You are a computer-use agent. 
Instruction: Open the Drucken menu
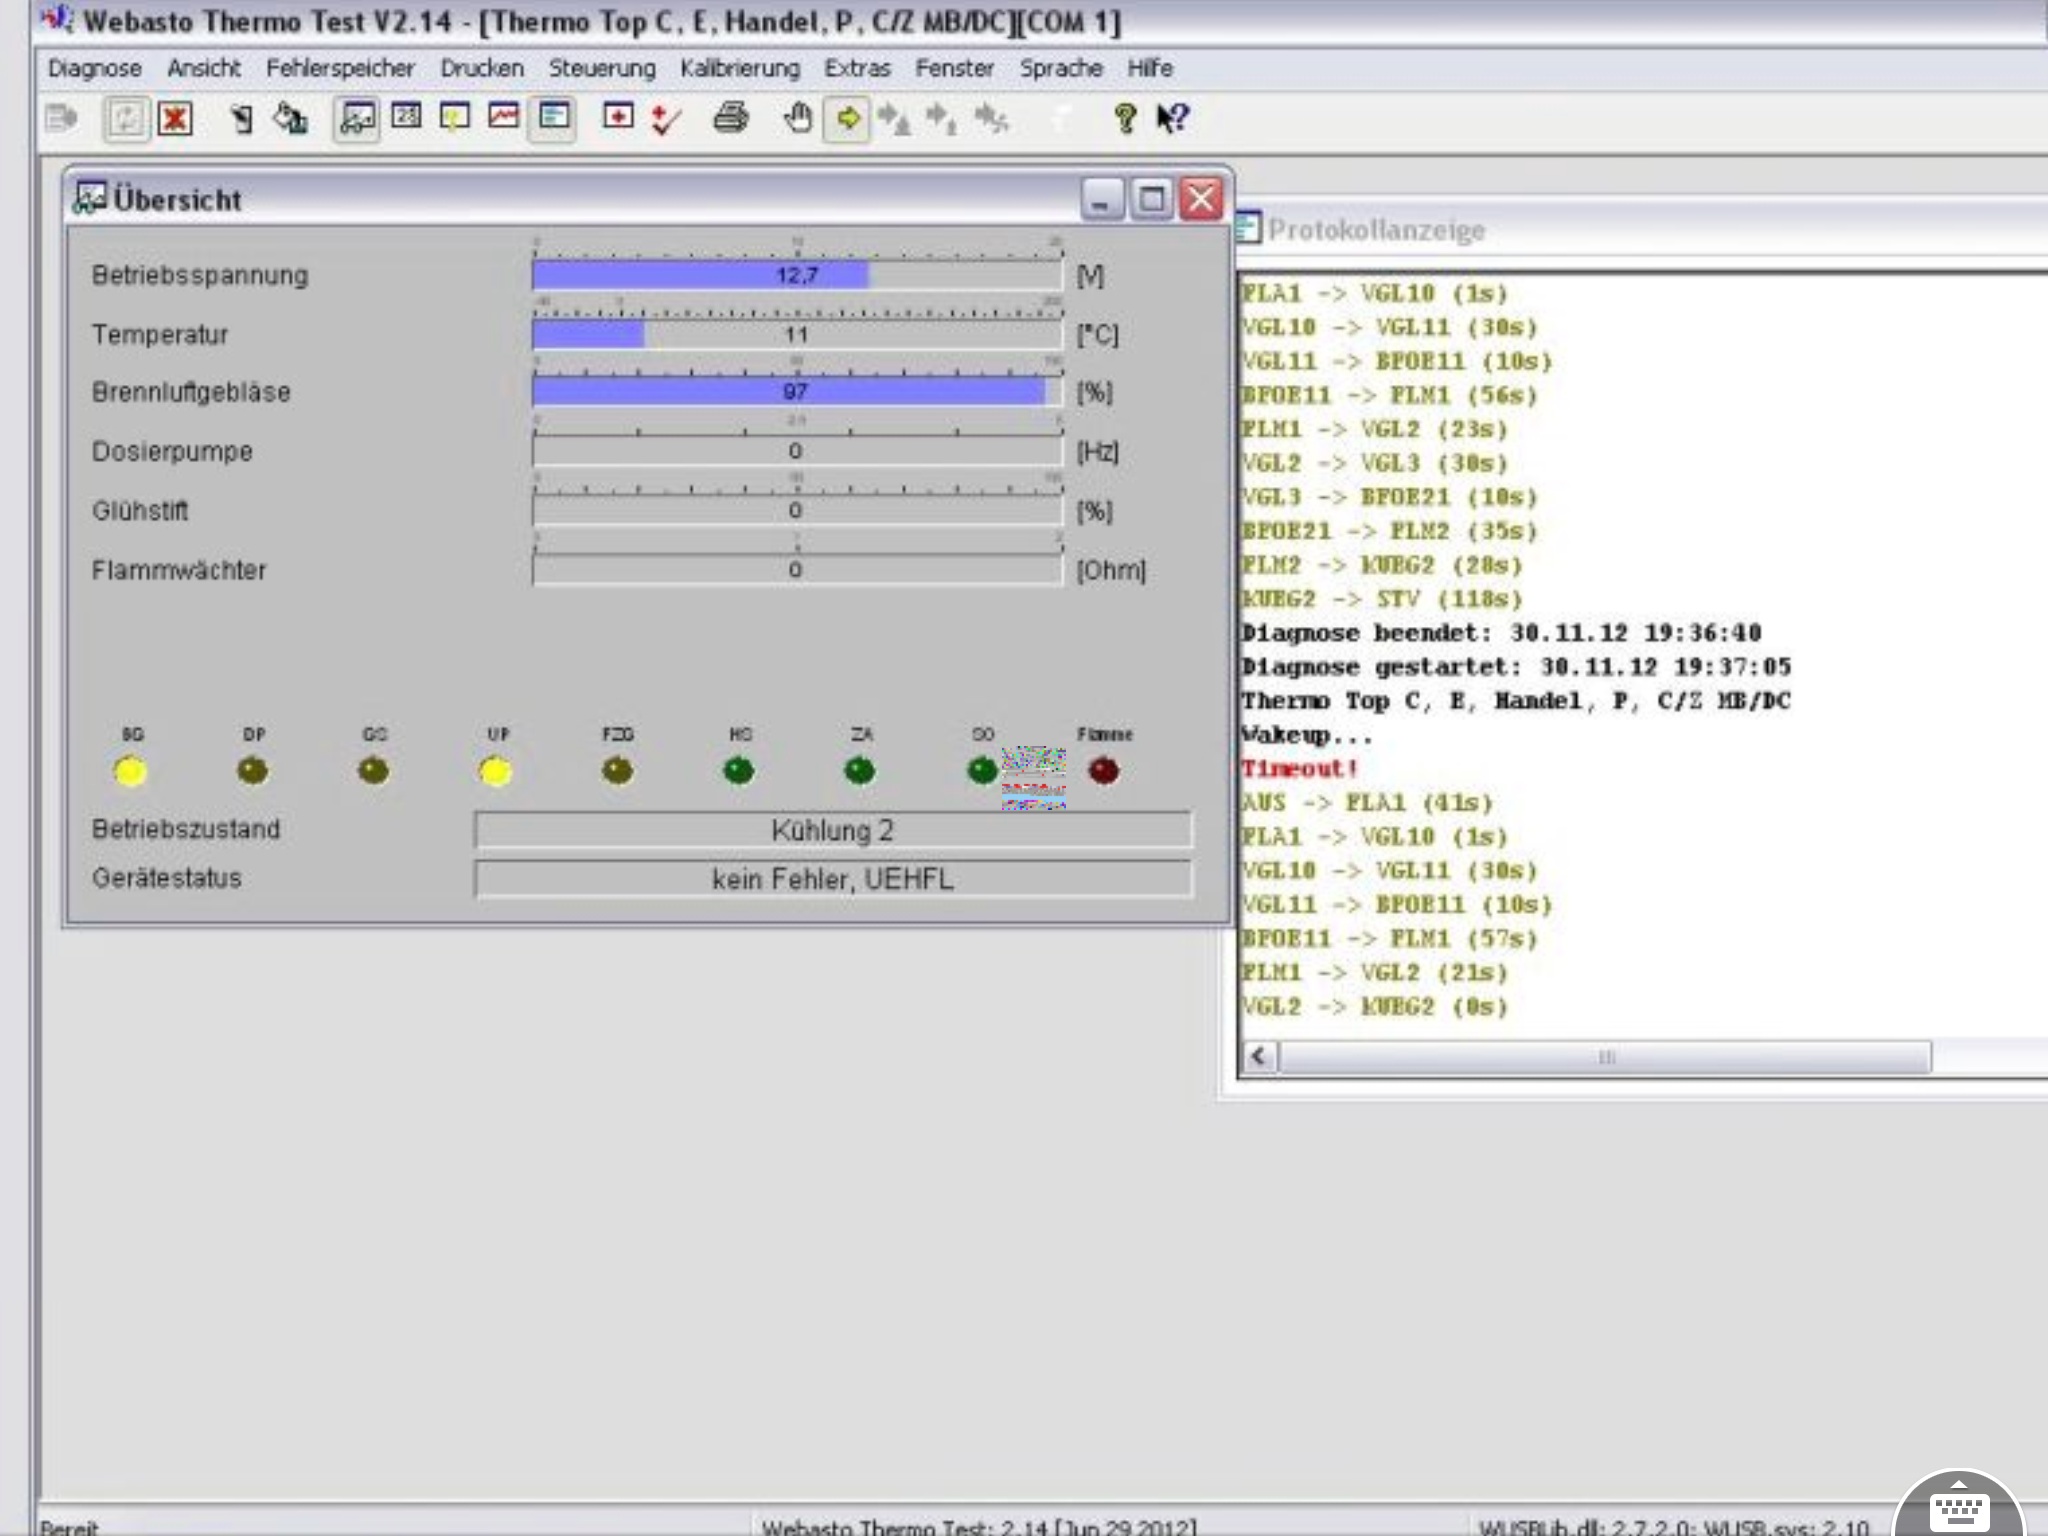(482, 68)
